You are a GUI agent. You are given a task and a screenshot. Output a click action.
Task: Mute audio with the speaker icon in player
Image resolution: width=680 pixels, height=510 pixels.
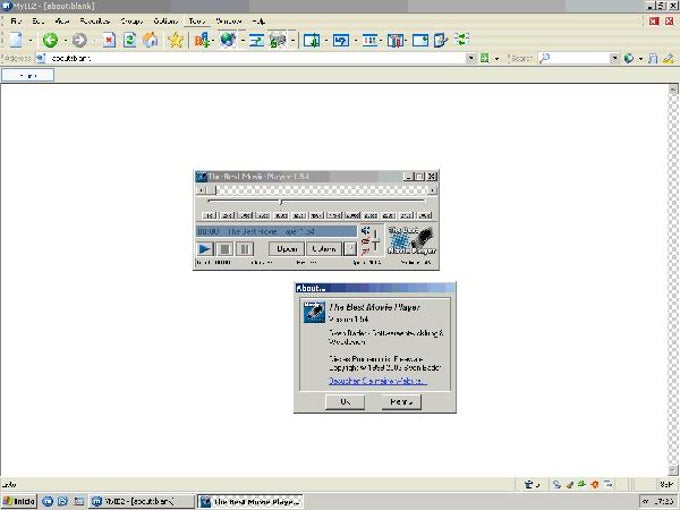[x=365, y=230]
